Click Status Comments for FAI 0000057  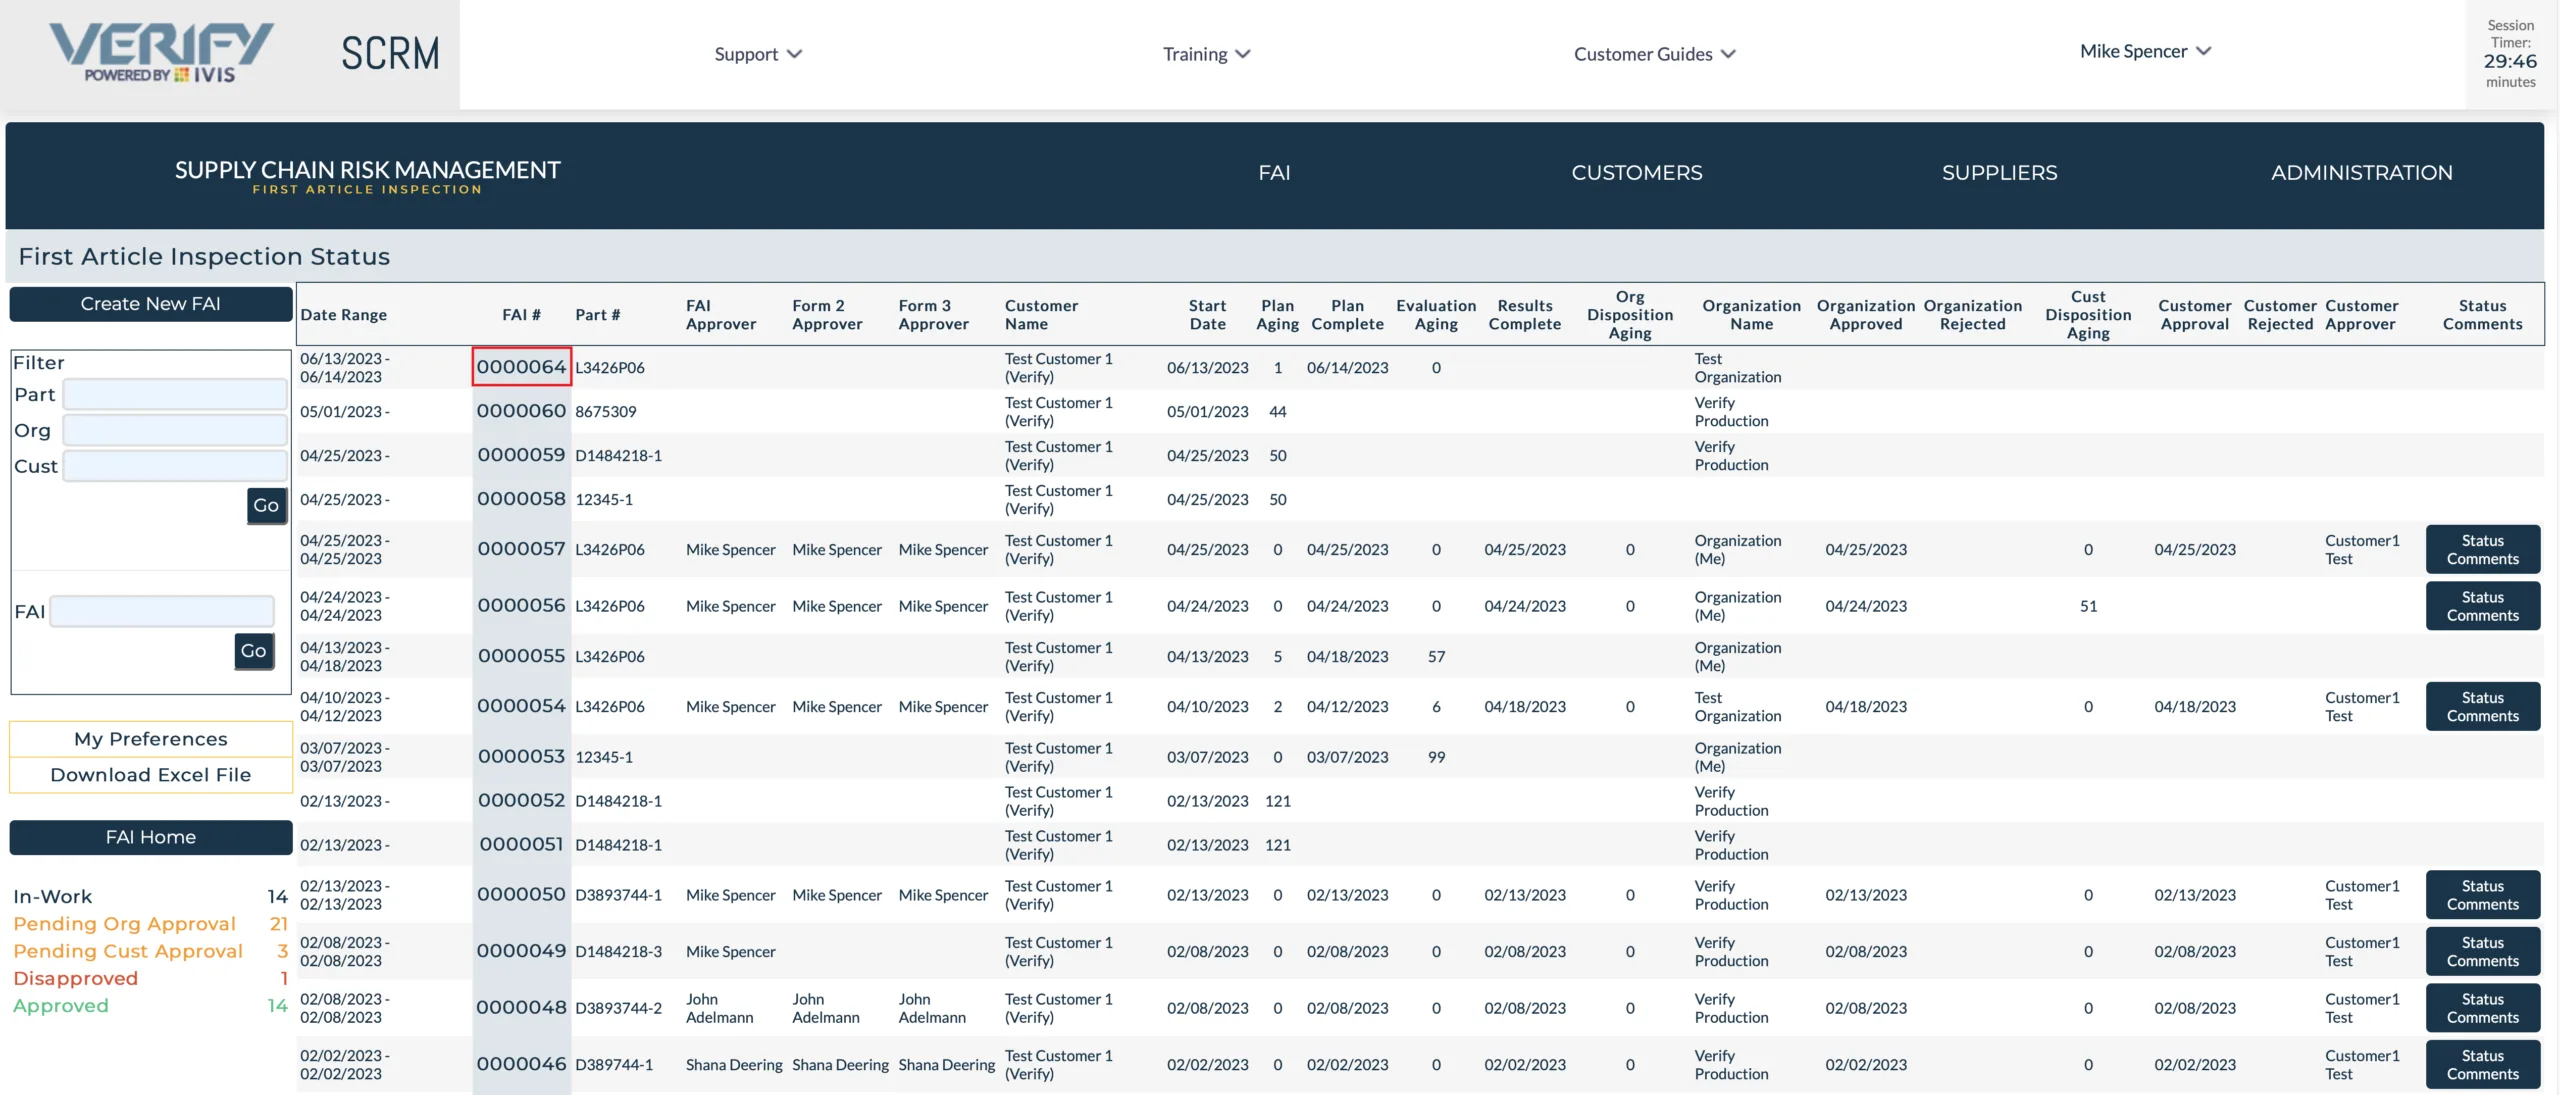[2482, 549]
